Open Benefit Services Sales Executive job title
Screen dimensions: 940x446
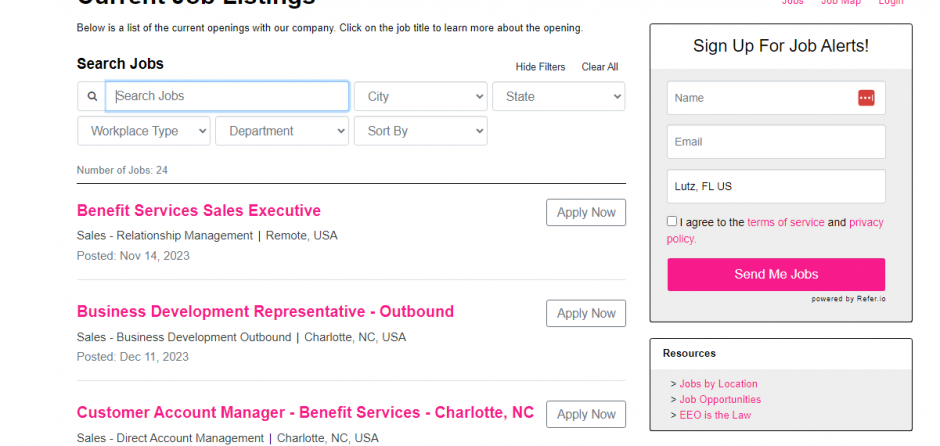pos(198,210)
